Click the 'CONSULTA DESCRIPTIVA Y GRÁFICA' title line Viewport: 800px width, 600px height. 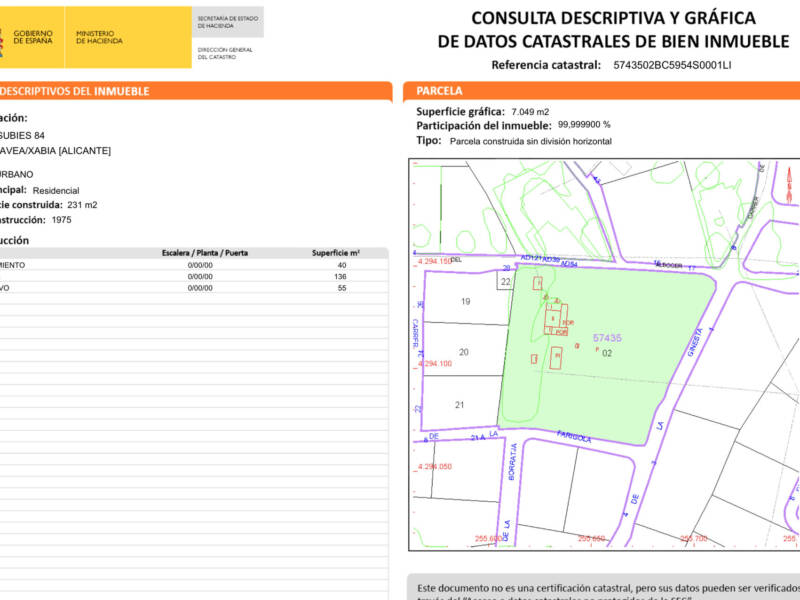coord(613,18)
